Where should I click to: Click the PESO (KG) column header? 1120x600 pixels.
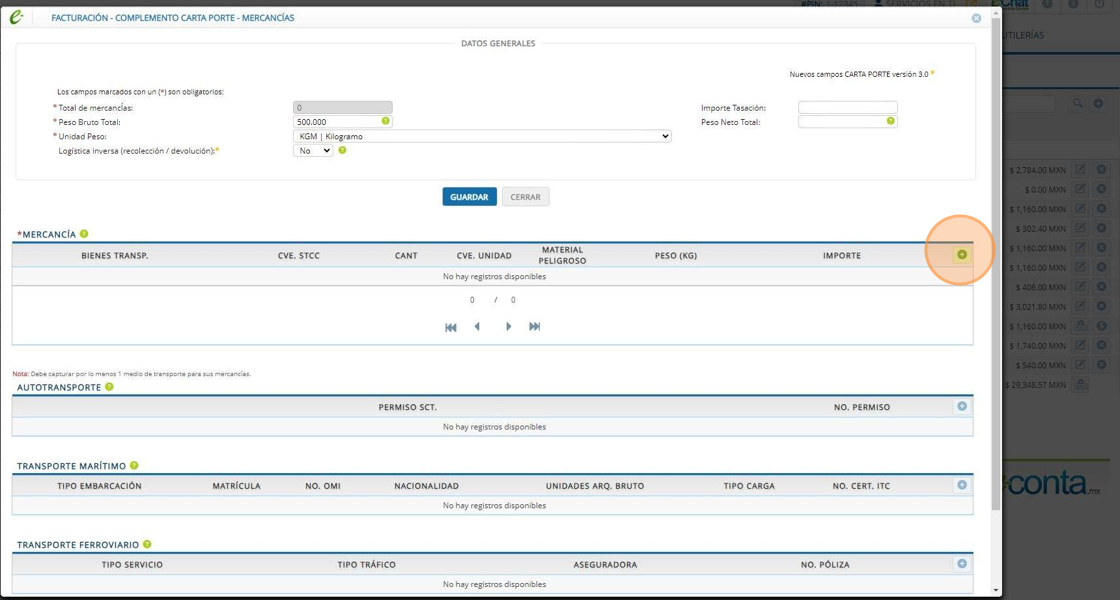pos(675,255)
